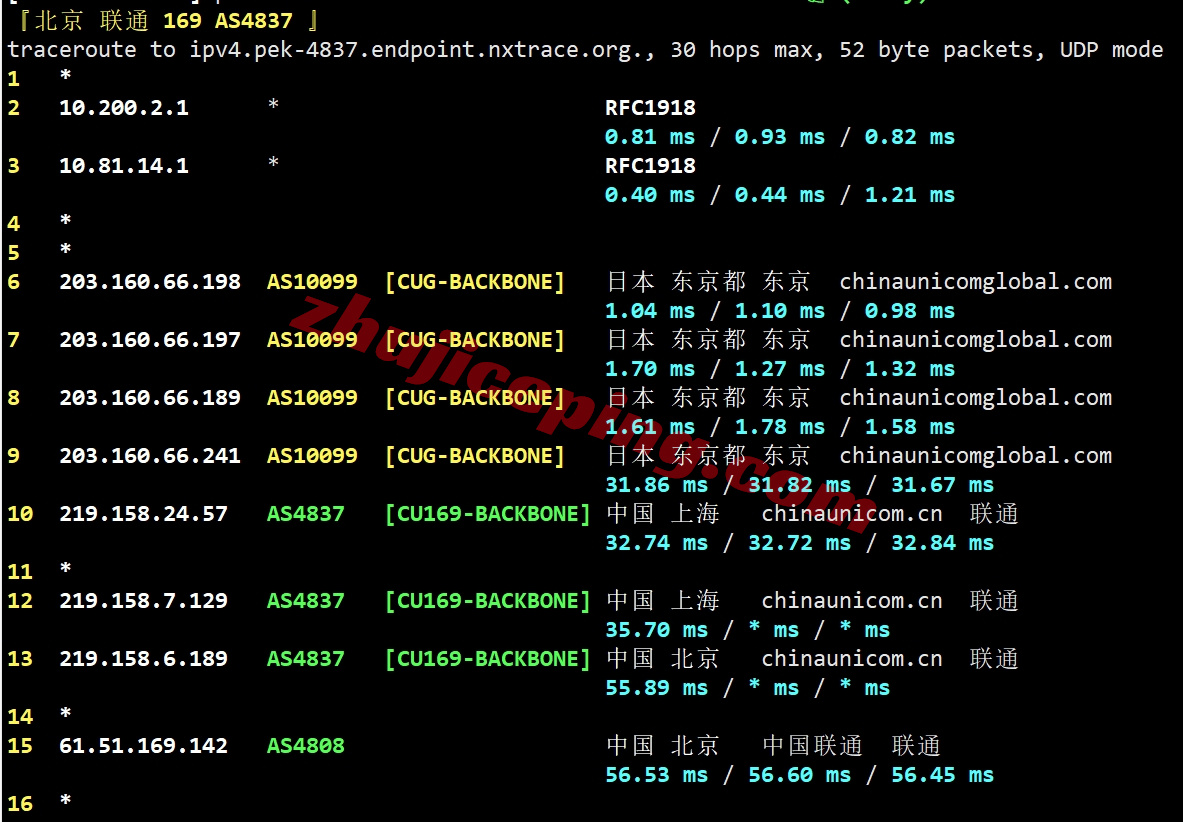Click [CUG-BACKBONE] on hop 7 row
1183x822 pixels.
[x=475, y=340]
